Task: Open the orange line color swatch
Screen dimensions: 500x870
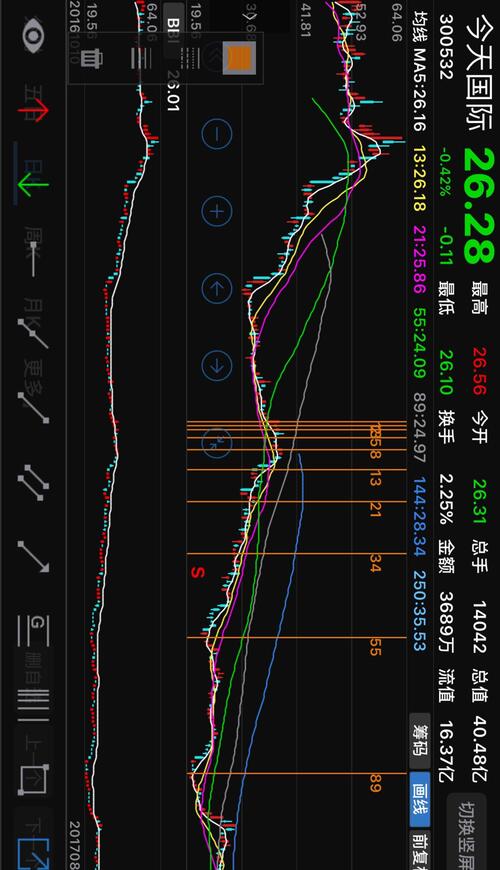Action: 239,58
